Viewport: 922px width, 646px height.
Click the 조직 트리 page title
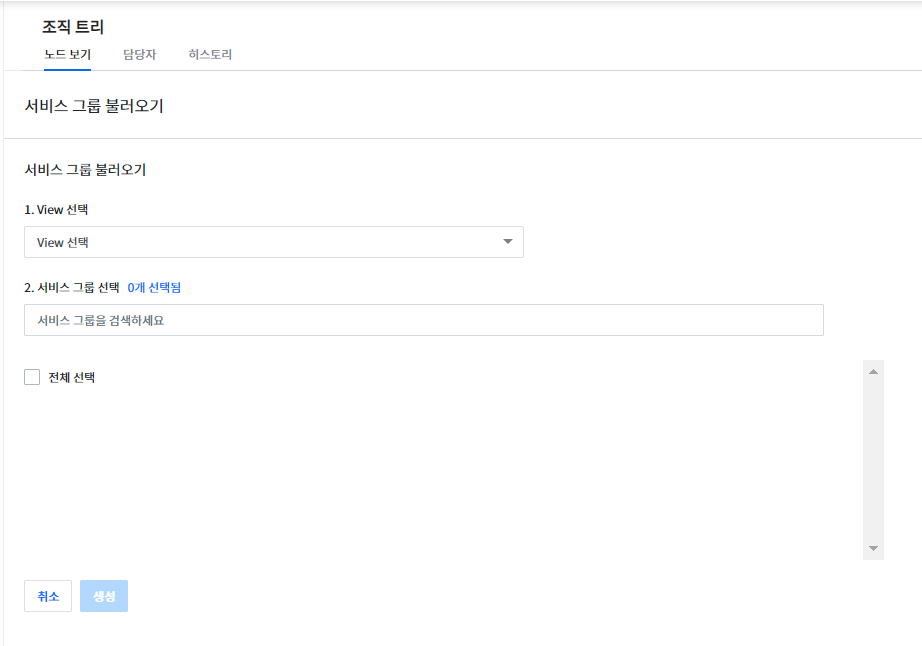pyautogui.click(x=73, y=27)
